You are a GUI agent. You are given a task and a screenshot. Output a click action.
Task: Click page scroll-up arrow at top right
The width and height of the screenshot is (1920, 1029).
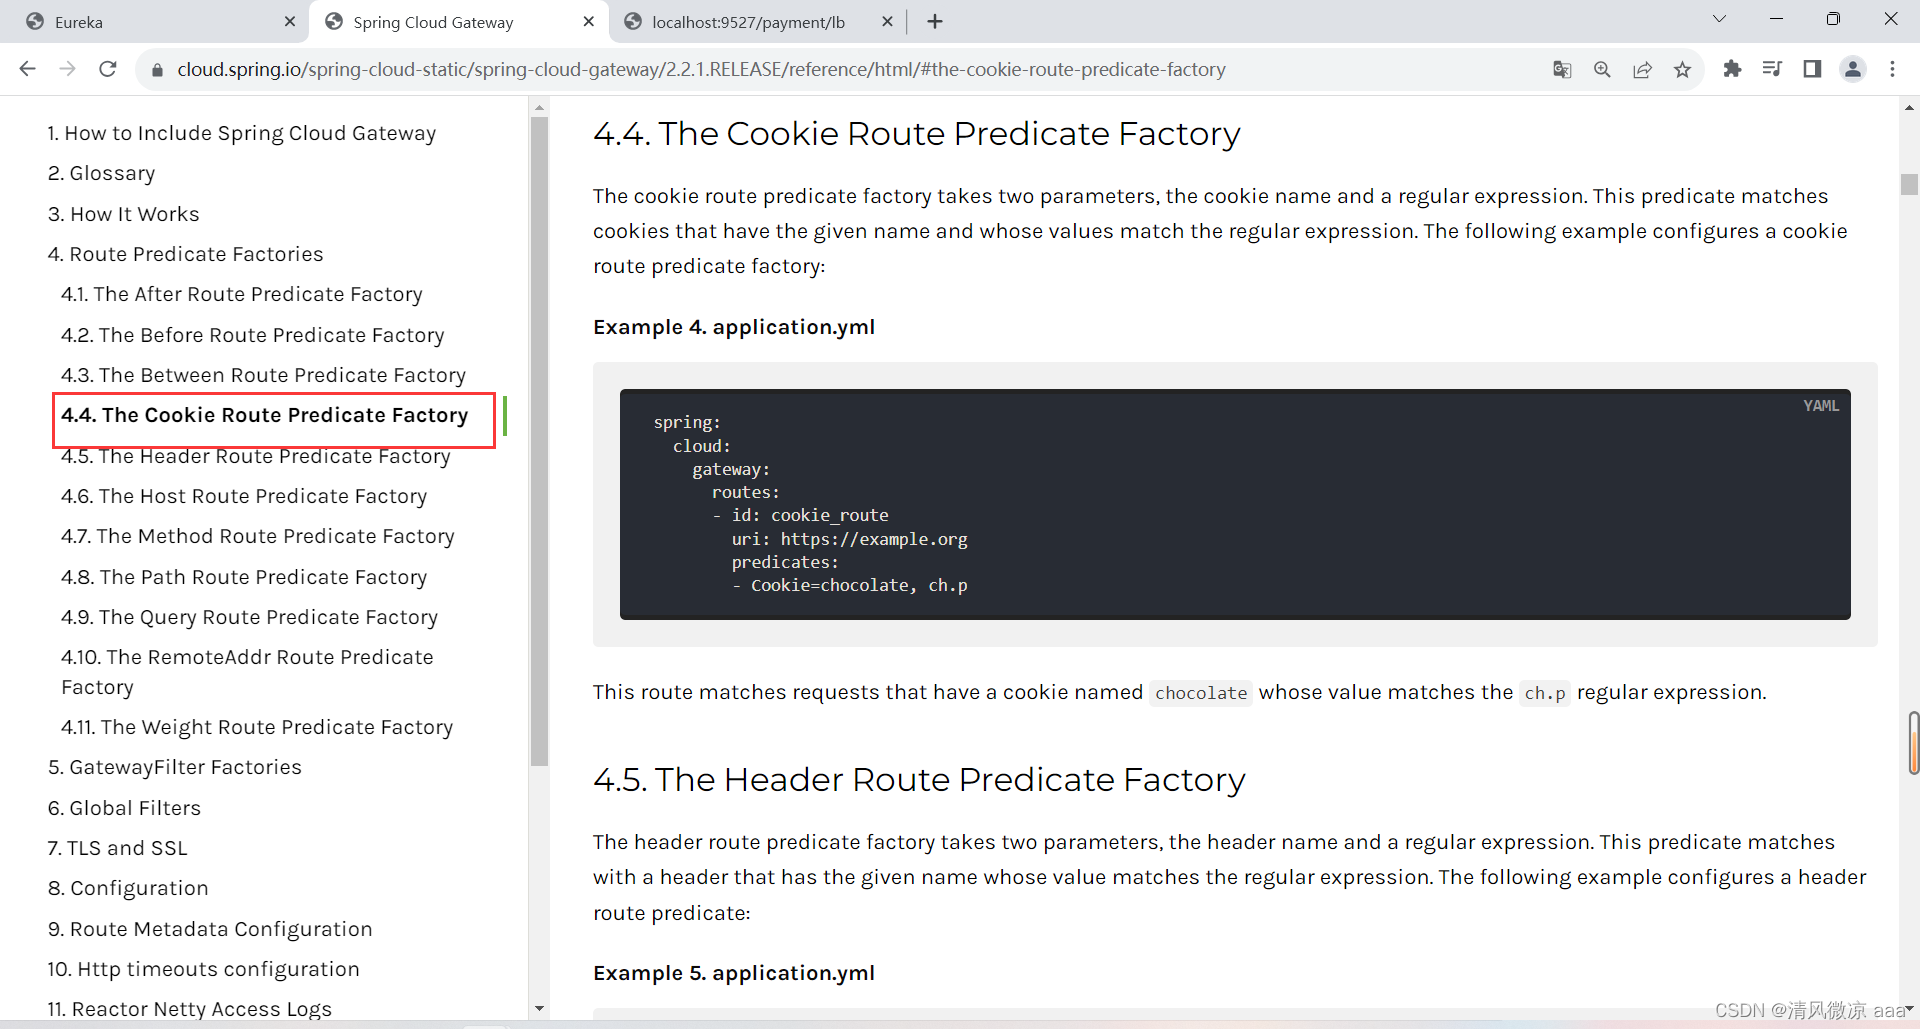click(x=1909, y=107)
